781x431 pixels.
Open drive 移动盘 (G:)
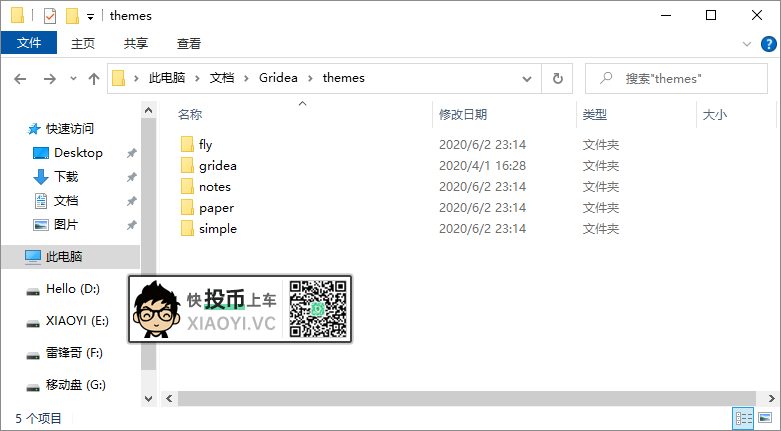76,385
